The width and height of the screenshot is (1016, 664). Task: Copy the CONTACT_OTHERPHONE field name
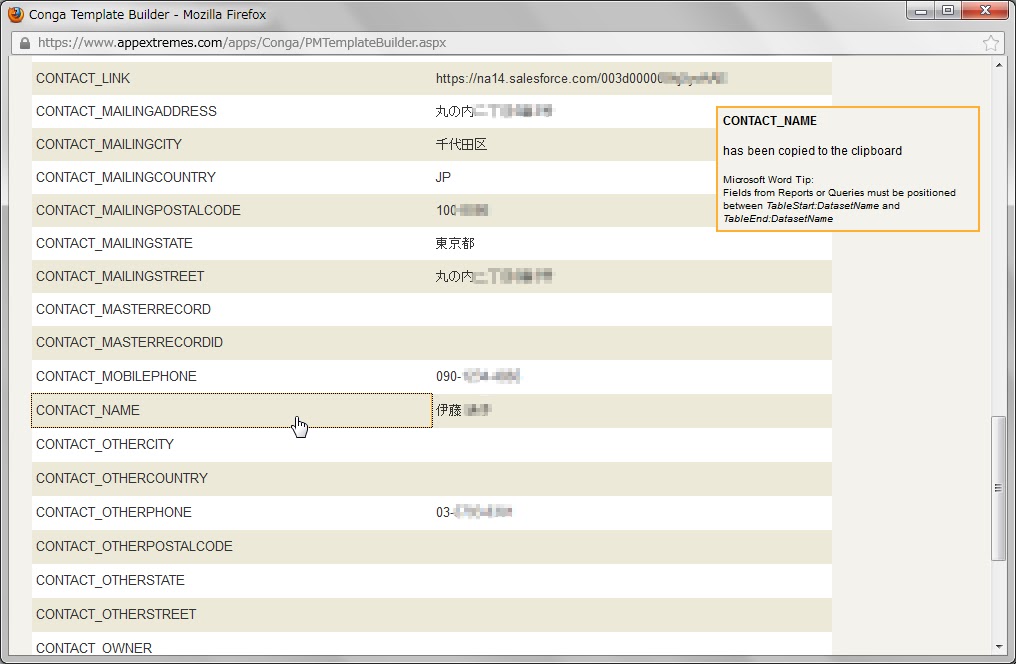click(114, 512)
